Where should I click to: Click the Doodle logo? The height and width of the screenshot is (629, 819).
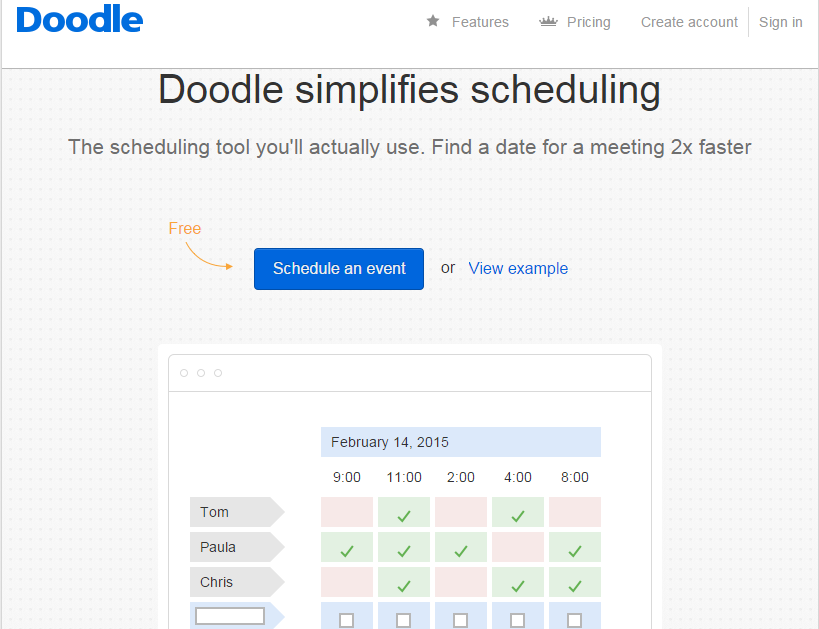click(80, 20)
